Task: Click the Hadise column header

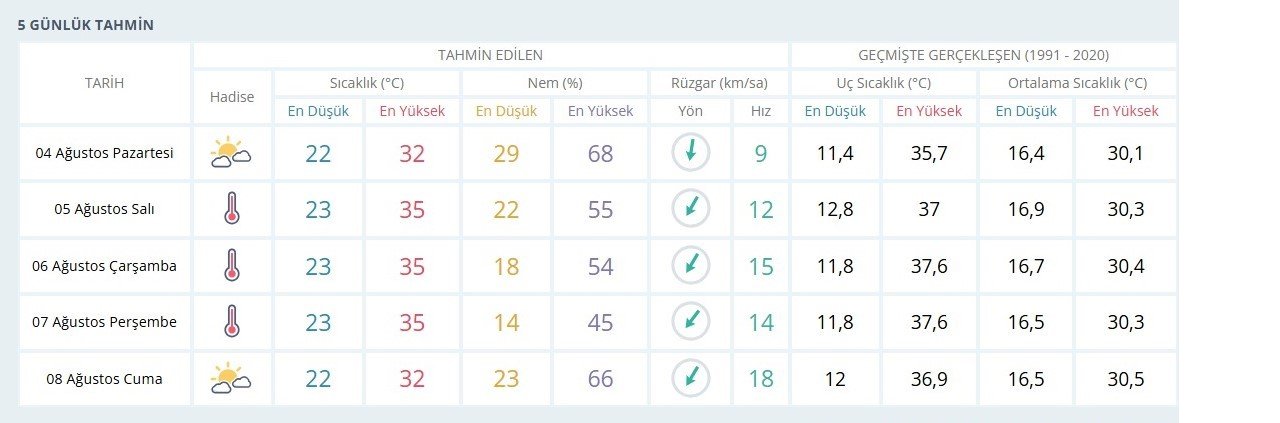Action: click(232, 97)
